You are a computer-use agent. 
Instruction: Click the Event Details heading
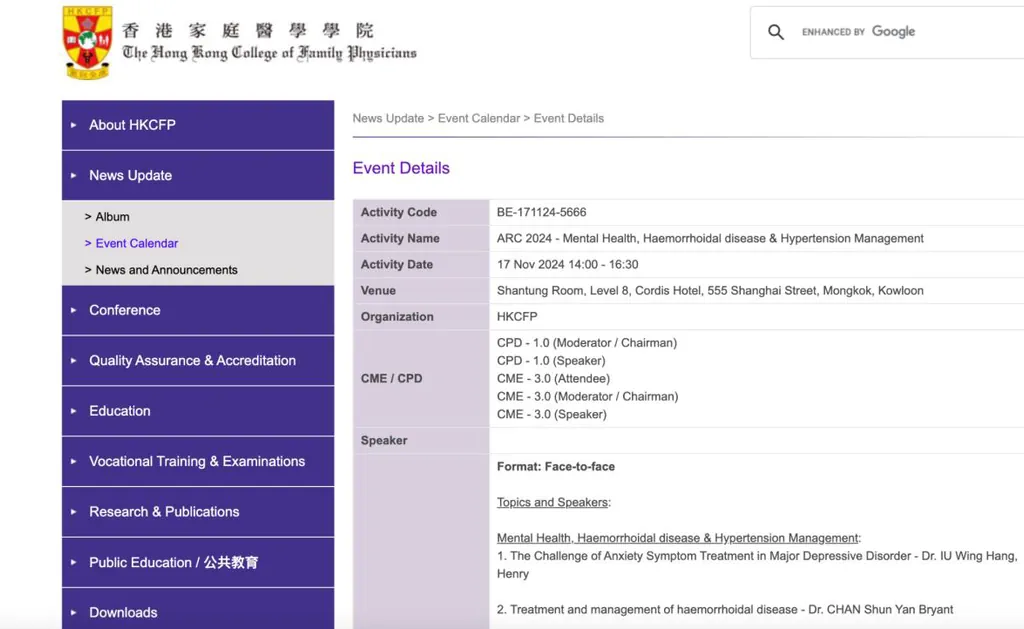point(401,168)
